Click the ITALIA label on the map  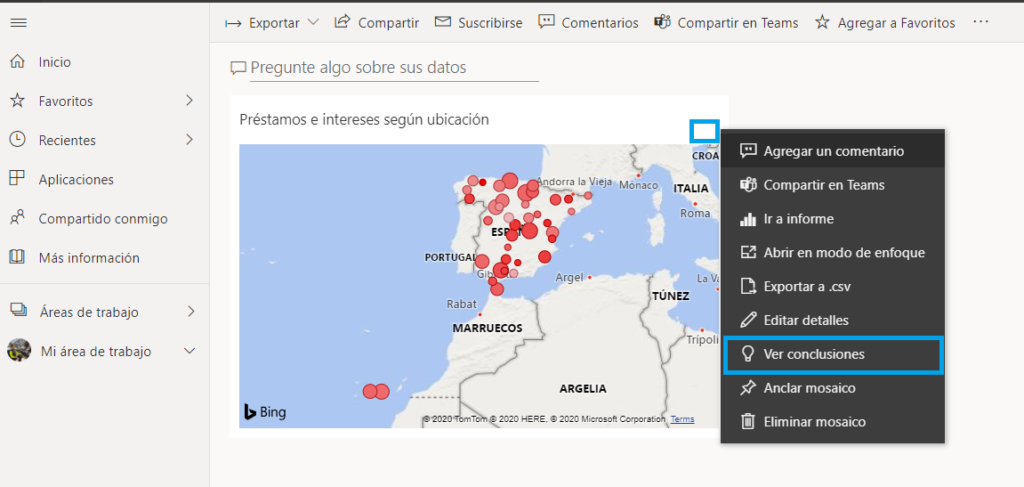click(x=691, y=189)
